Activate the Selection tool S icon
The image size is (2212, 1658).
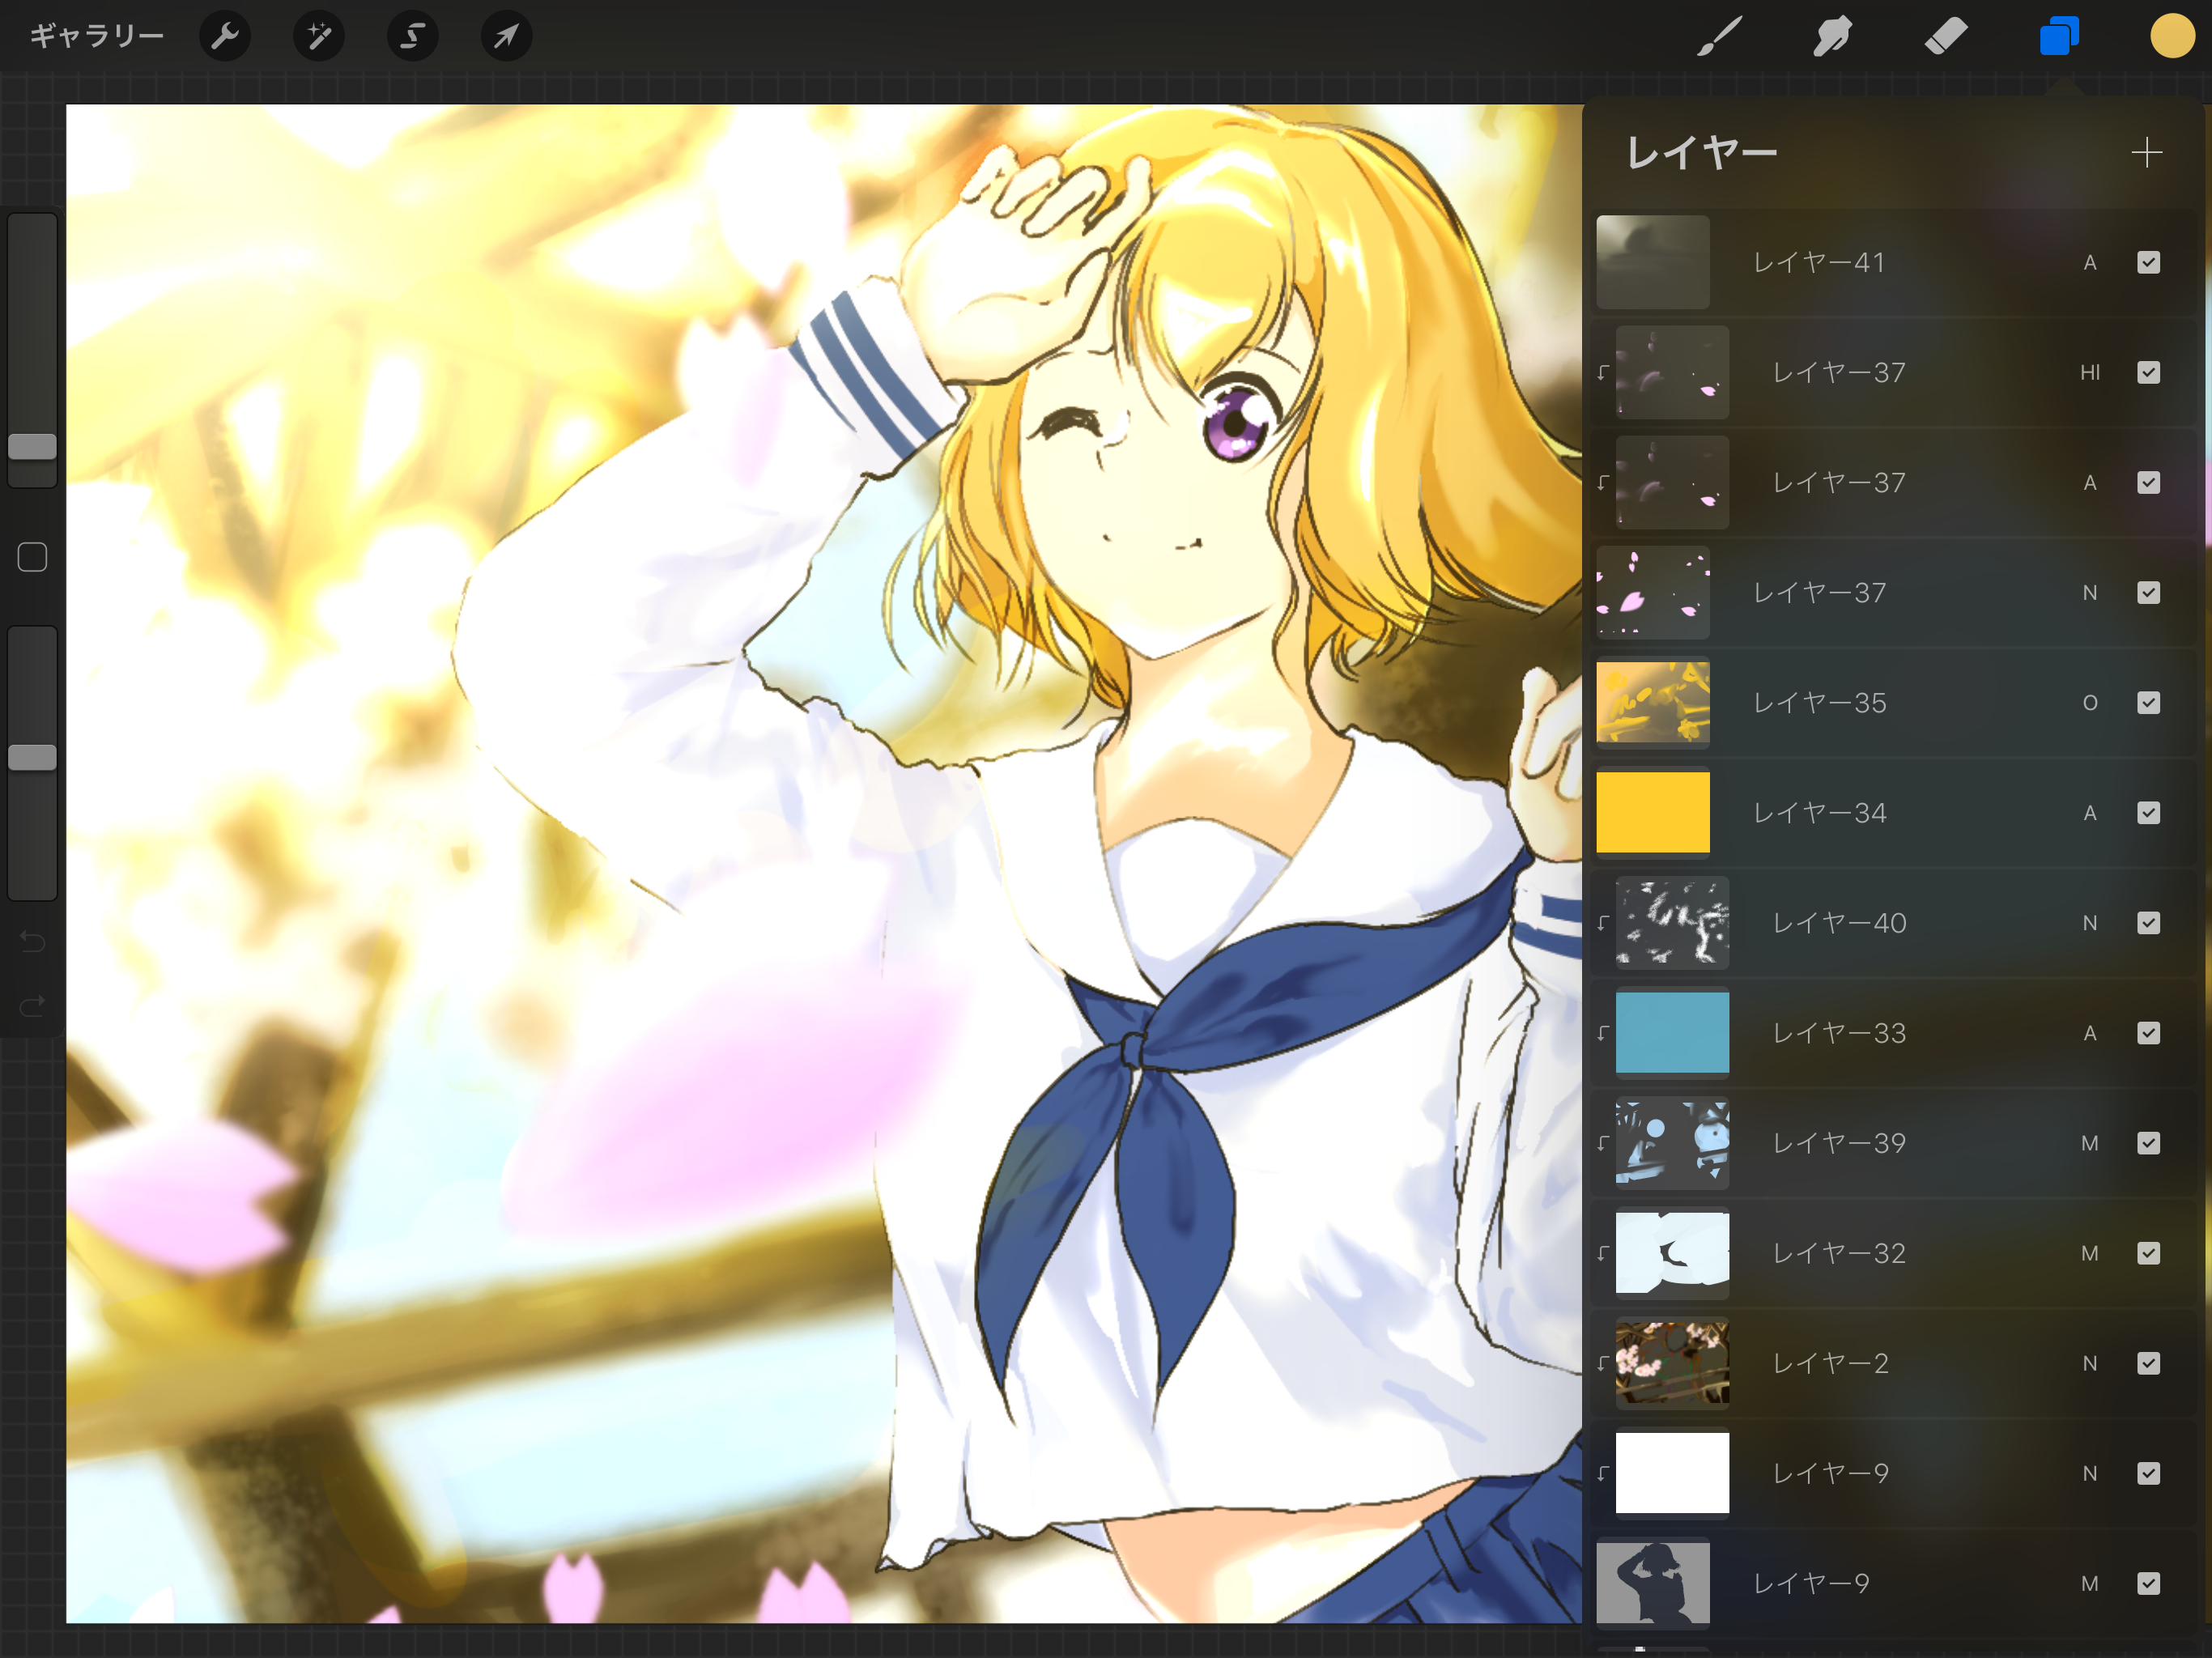pos(413,37)
